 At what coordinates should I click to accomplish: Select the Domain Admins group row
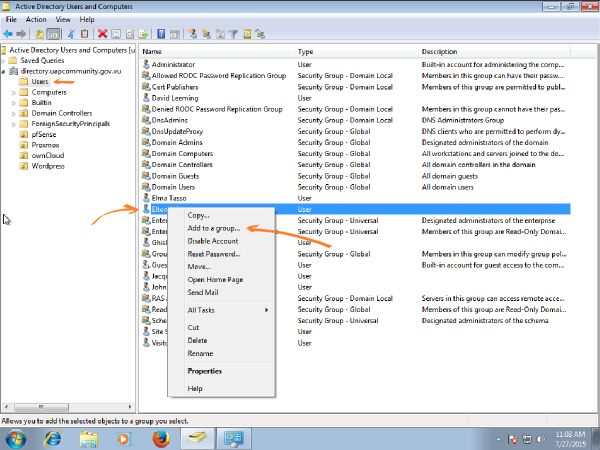355,143
